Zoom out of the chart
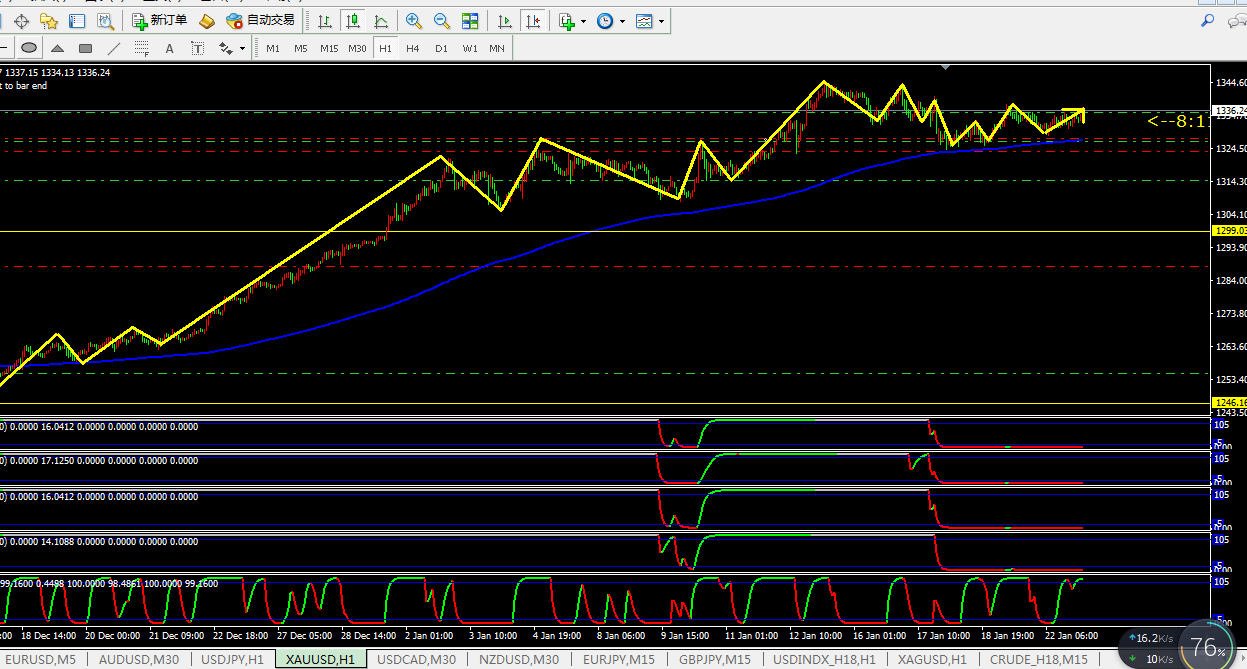1247x669 pixels. (x=442, y=21)
